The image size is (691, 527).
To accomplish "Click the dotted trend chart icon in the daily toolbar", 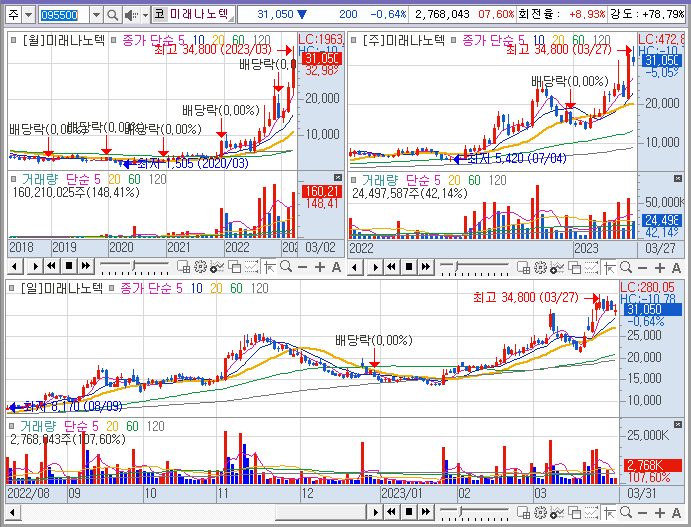I will coord(591,512).
